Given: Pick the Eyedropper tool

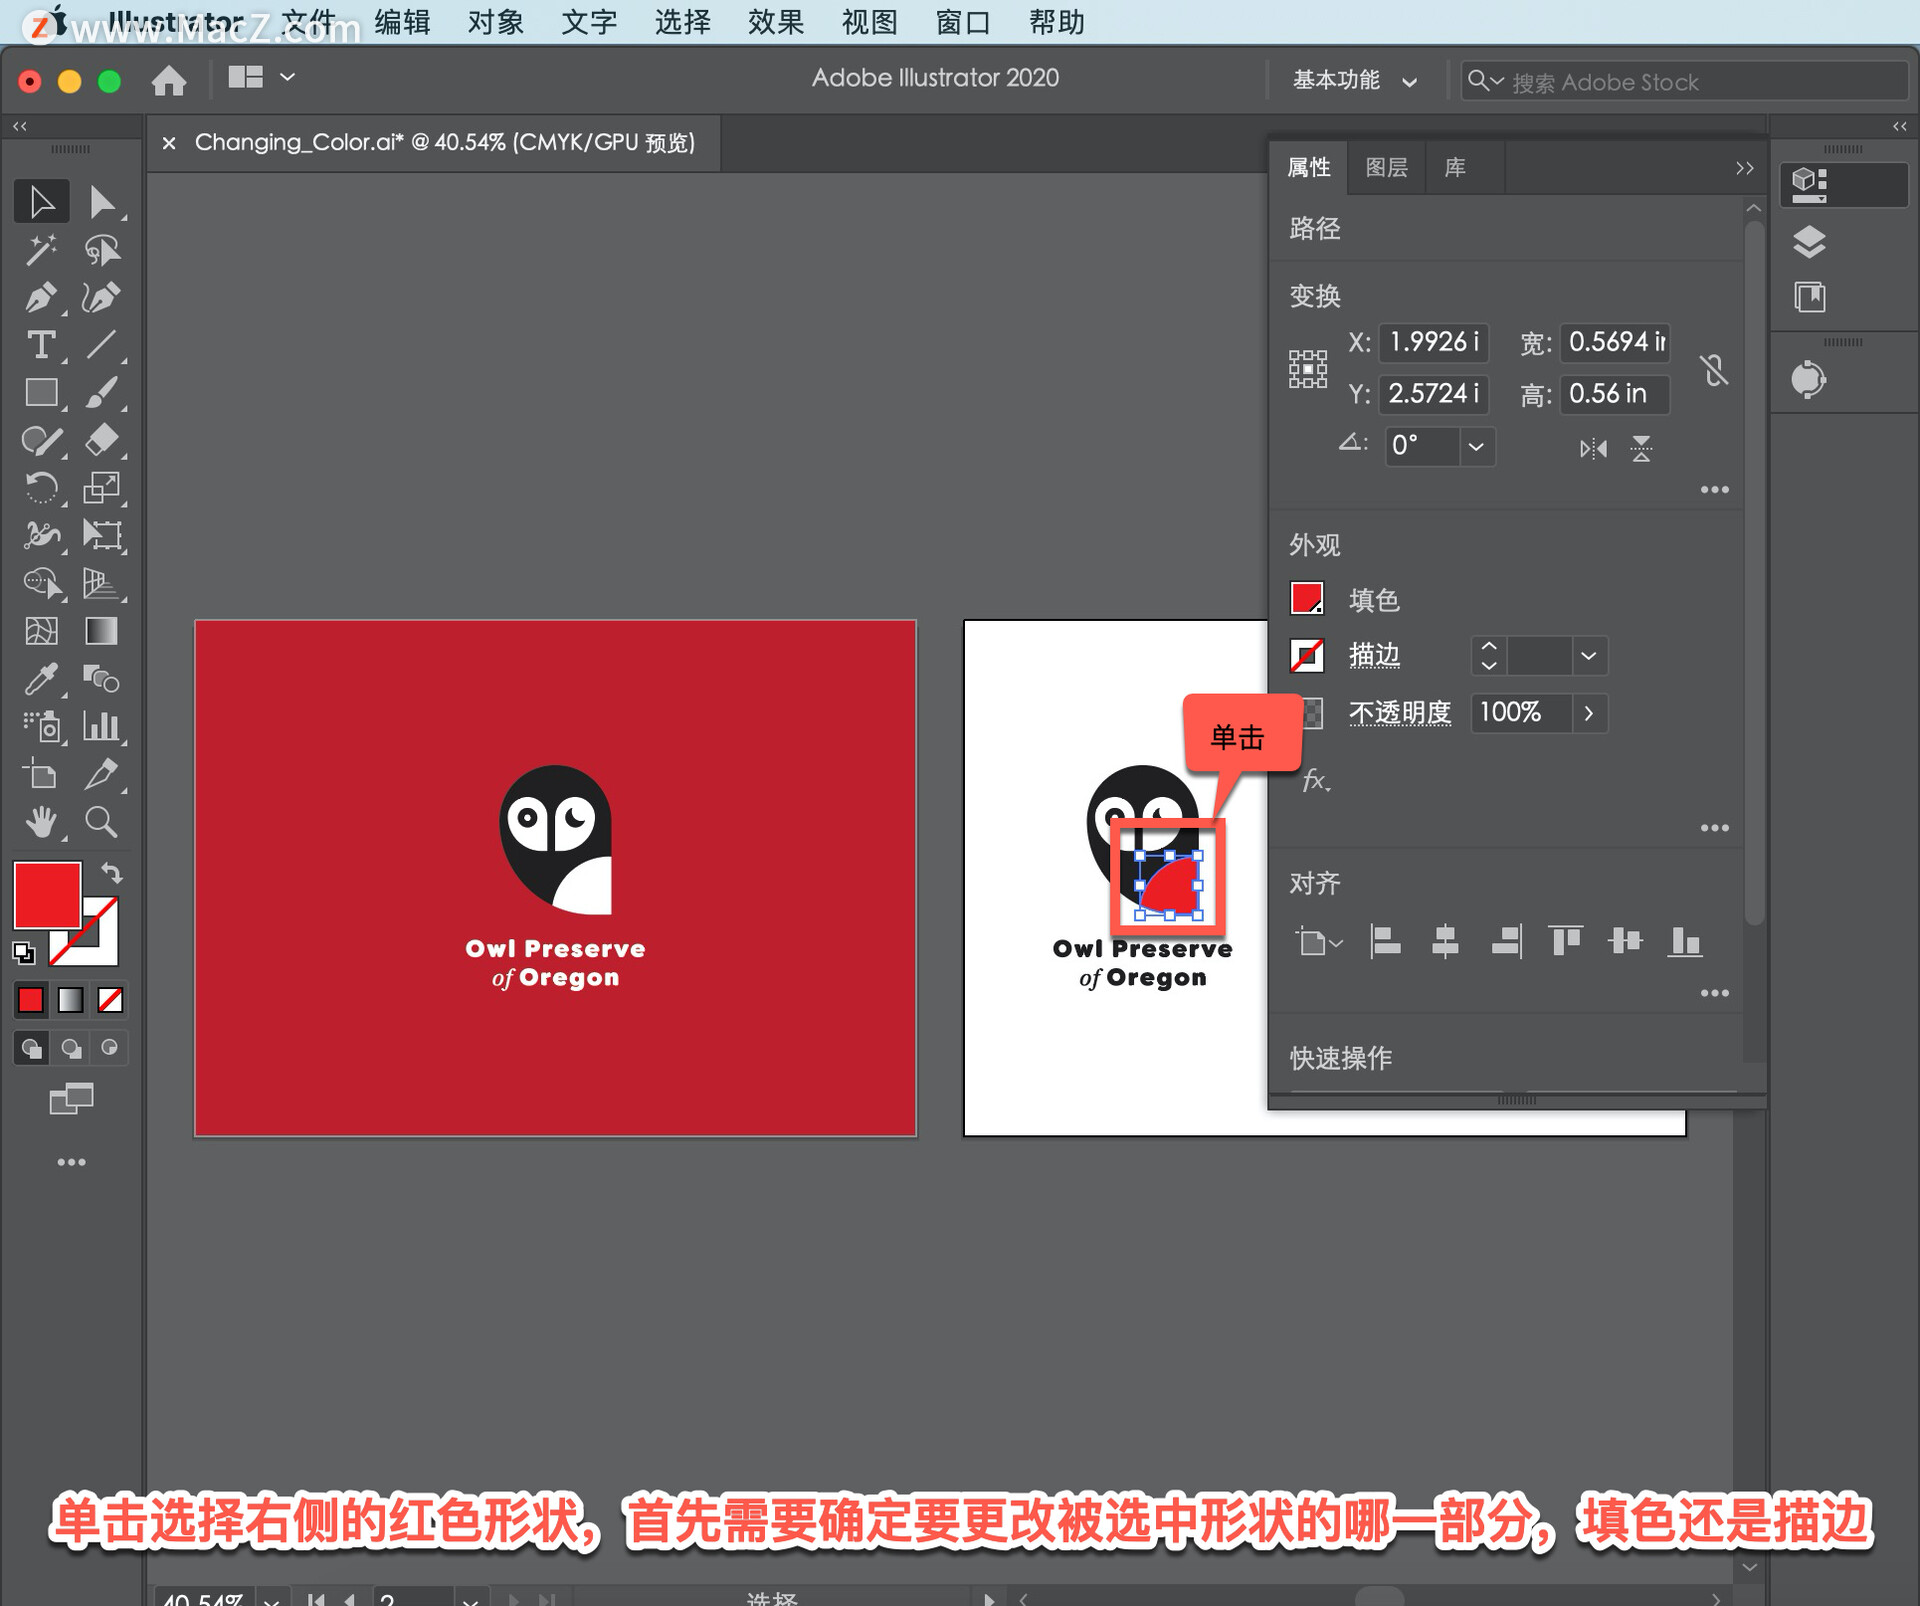Looking at the screenshot, I should click(x=40, y=679).
